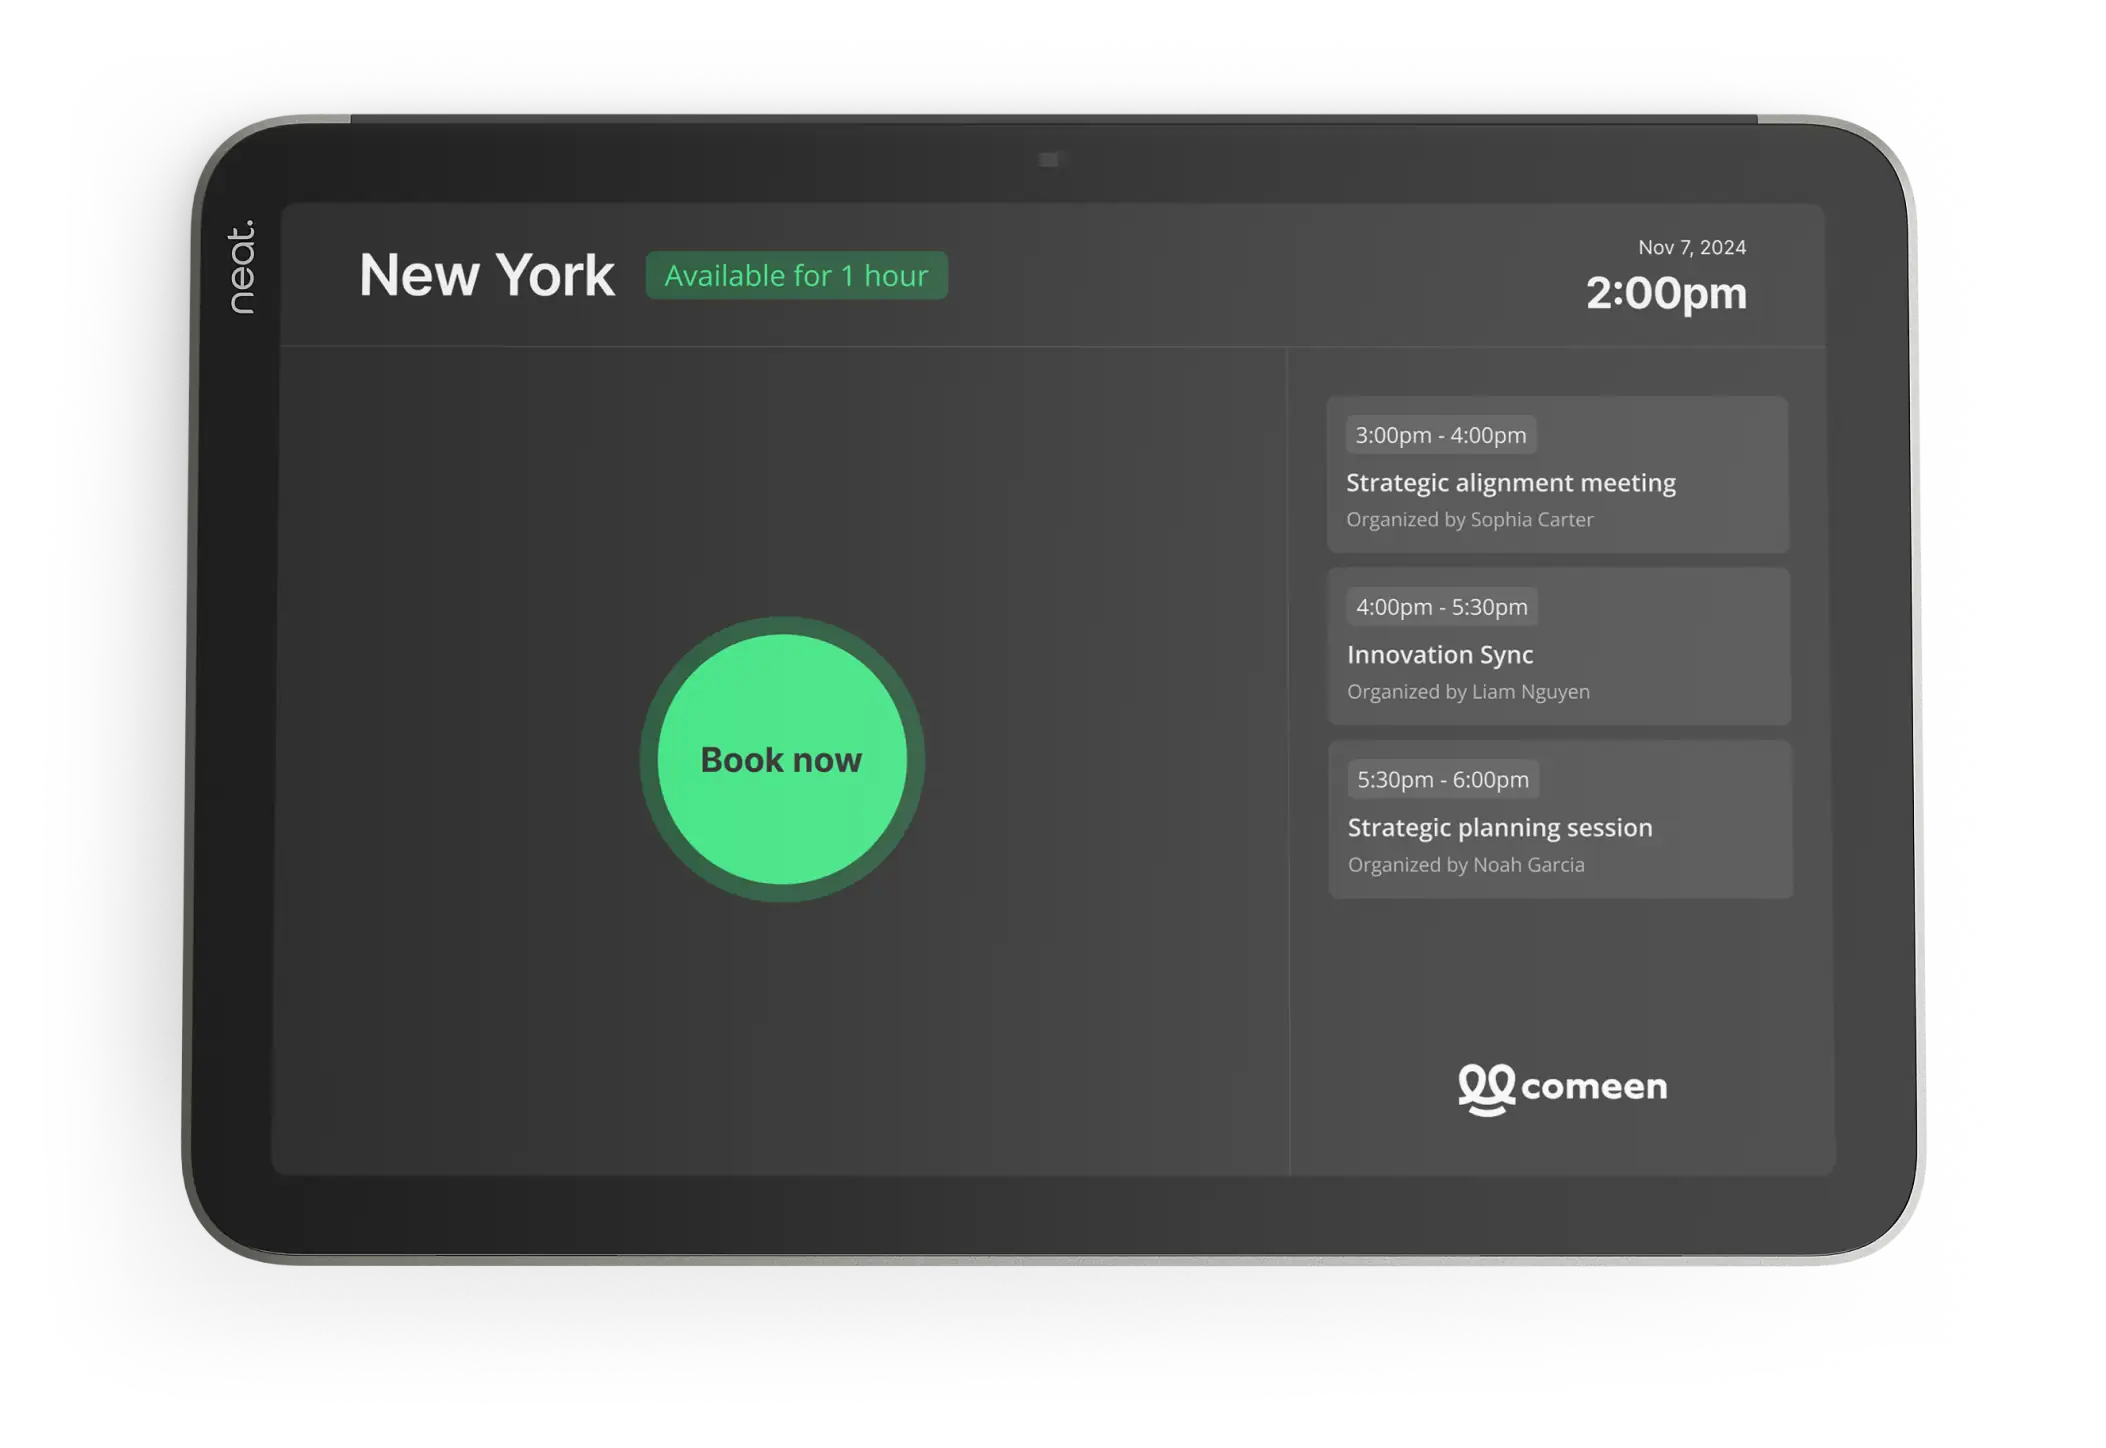Click Organized by Sophia Carter text
Image resolution: width=2106 pixels, height=1448 pixels.
point(1469,520)
